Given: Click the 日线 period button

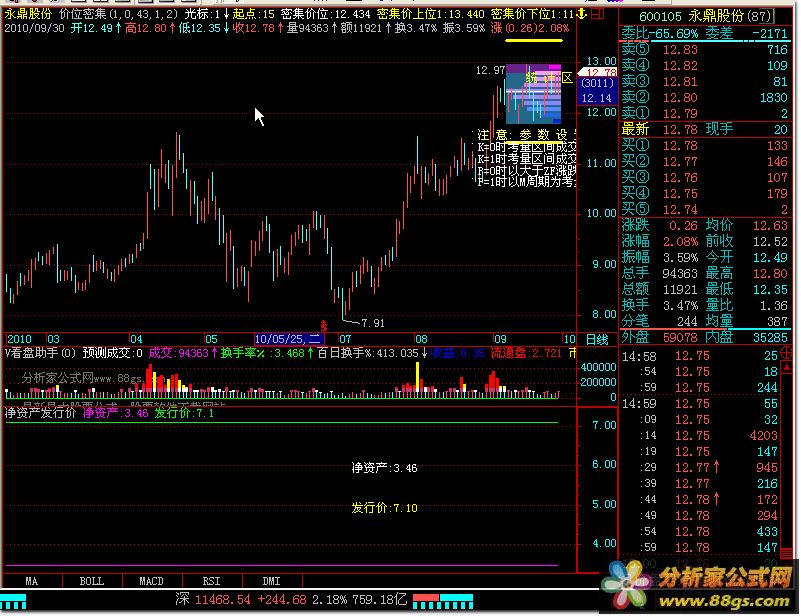Looking at the screenshot, I should 597,339.
